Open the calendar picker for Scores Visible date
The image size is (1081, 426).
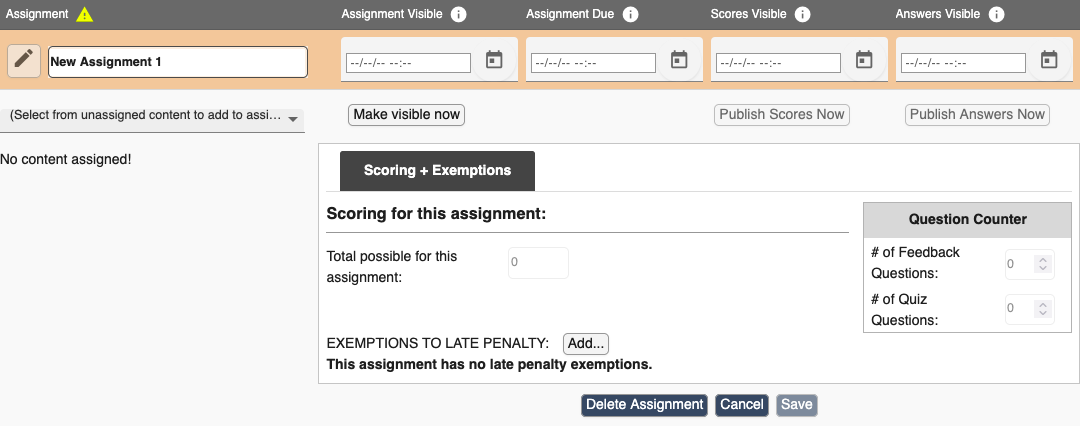[864, 60]
